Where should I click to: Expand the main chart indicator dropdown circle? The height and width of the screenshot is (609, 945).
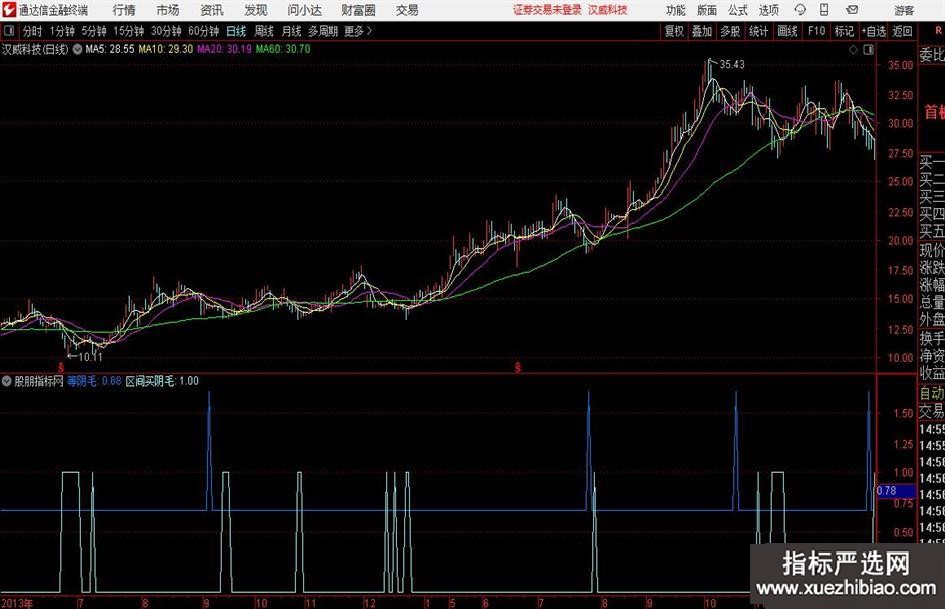coord(77,49)
